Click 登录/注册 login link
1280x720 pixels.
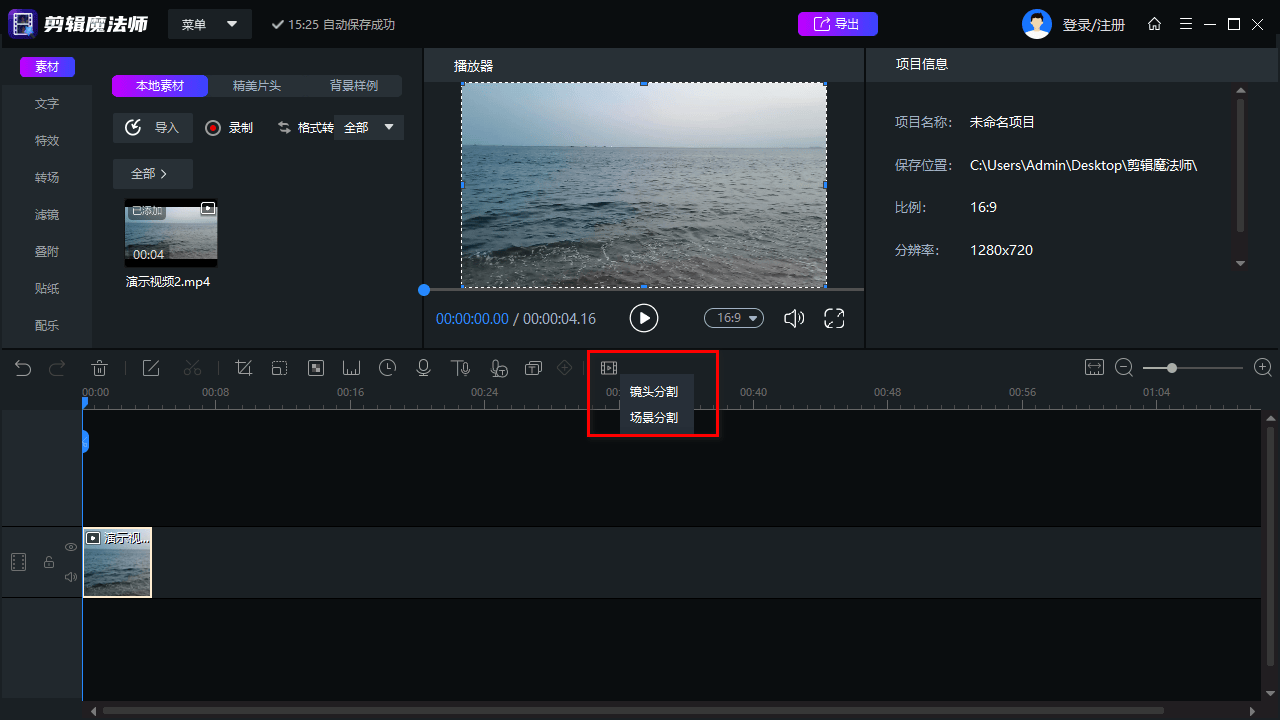1094,25
